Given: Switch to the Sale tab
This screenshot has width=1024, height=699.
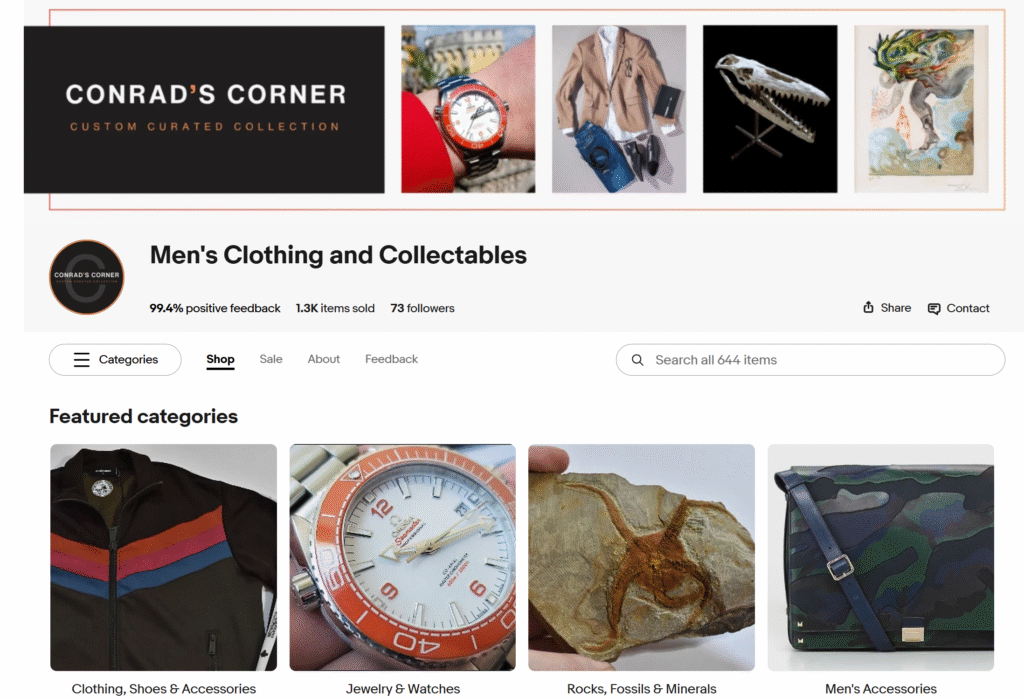Looking at the screenshot, I should (271, 359).
